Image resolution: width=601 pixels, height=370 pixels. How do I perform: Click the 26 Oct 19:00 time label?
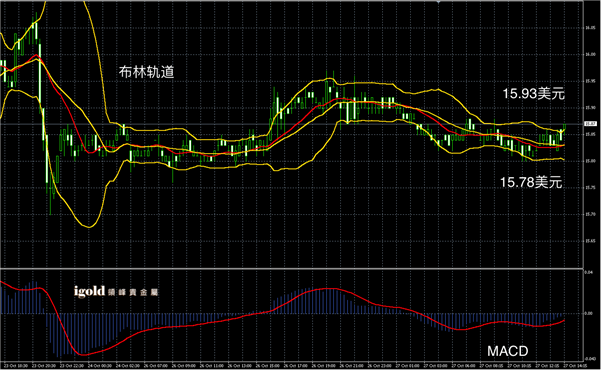pyautogui.click(x=324, y=366)
